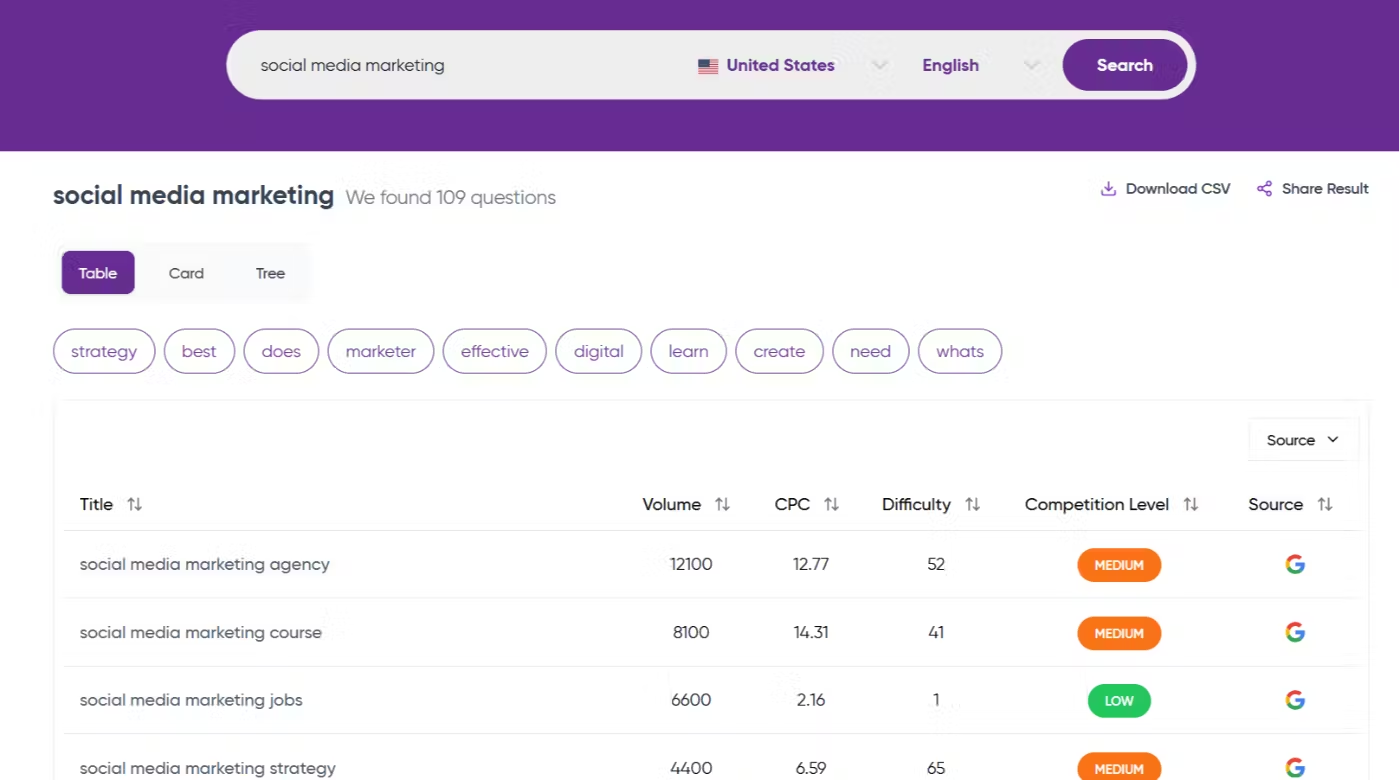Click Google icon in marketing strategy row
This screenshot has height=780, width=1400.
coord(1295,768)
